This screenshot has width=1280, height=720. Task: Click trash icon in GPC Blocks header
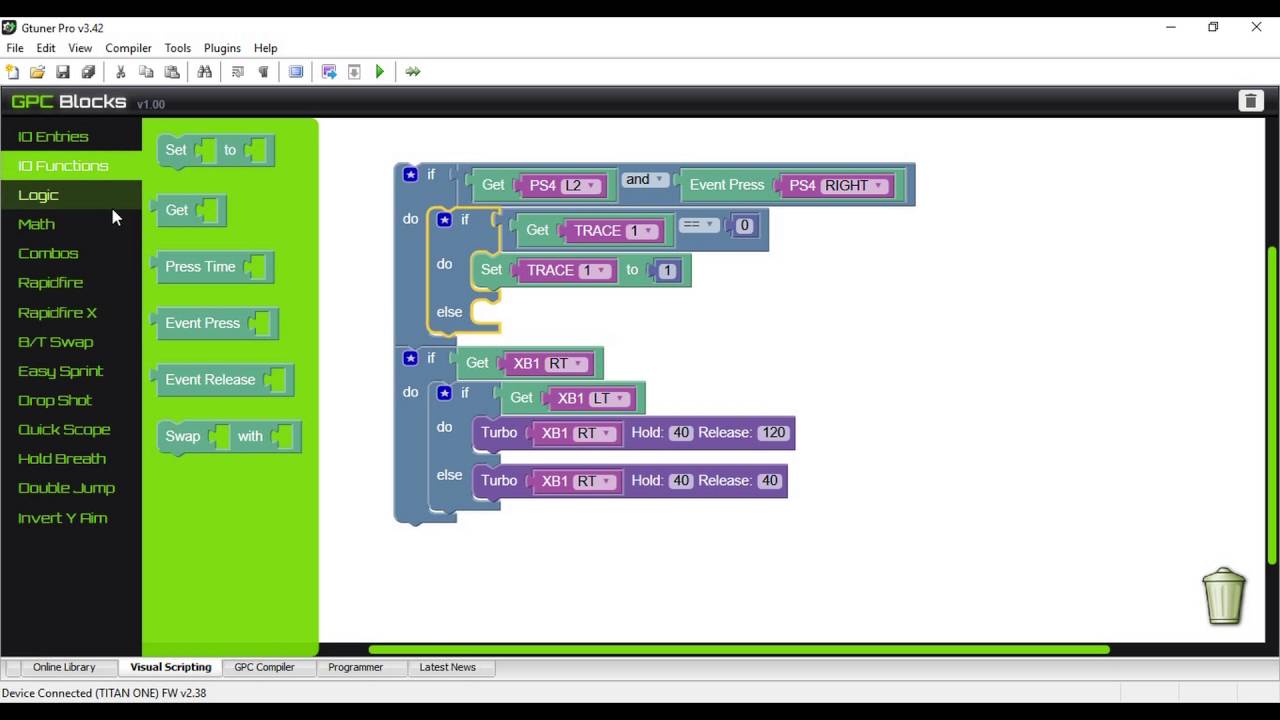(1251, 101)
